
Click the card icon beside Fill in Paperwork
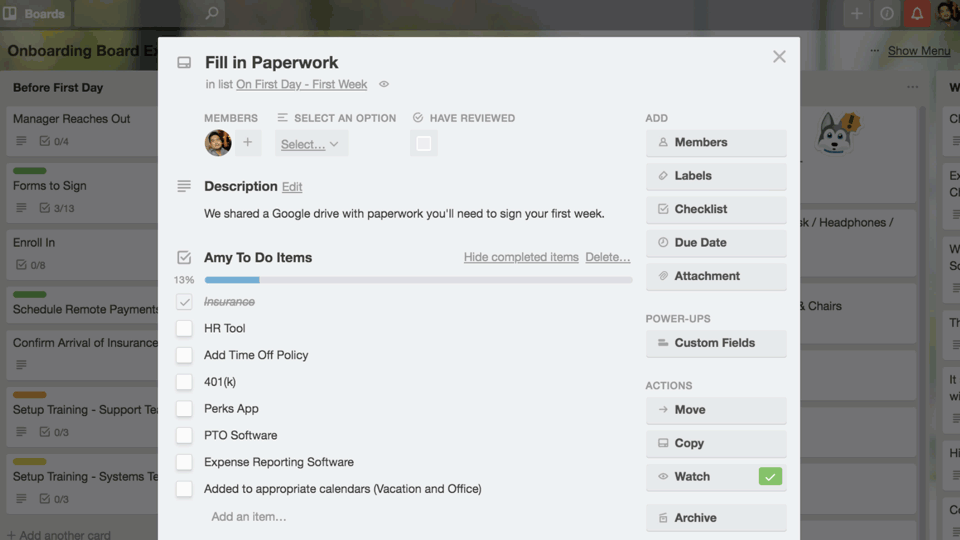[184, 63]
